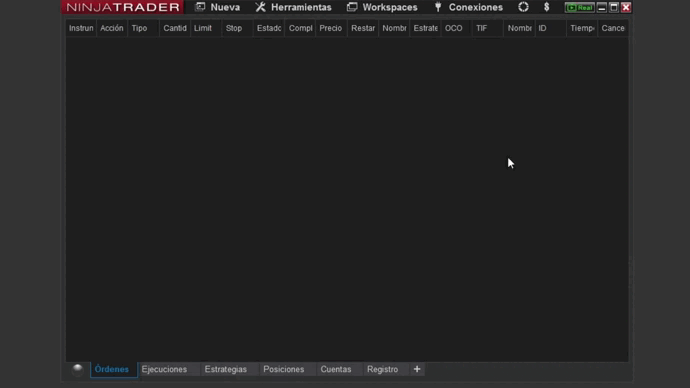
Task: Open the Herramientas menu
Action: [x=293, y=7]
